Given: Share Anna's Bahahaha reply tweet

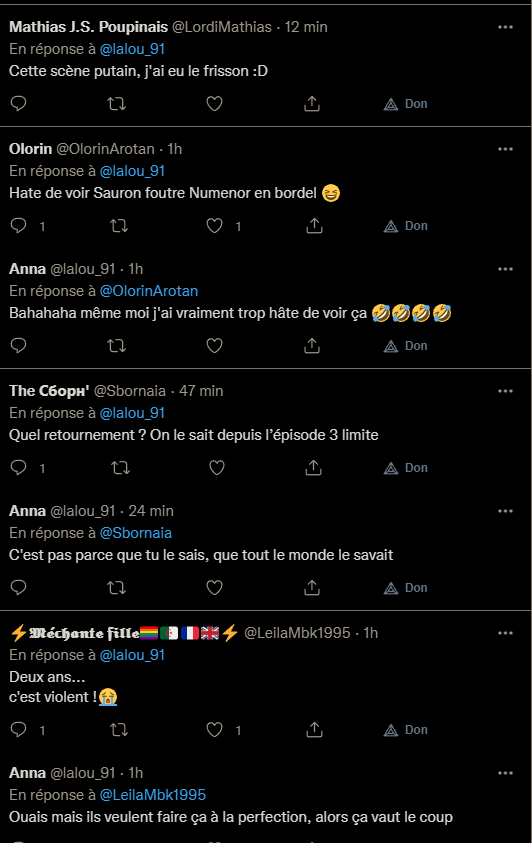Looking at the screenshot, I should click(x=312, y=346).
